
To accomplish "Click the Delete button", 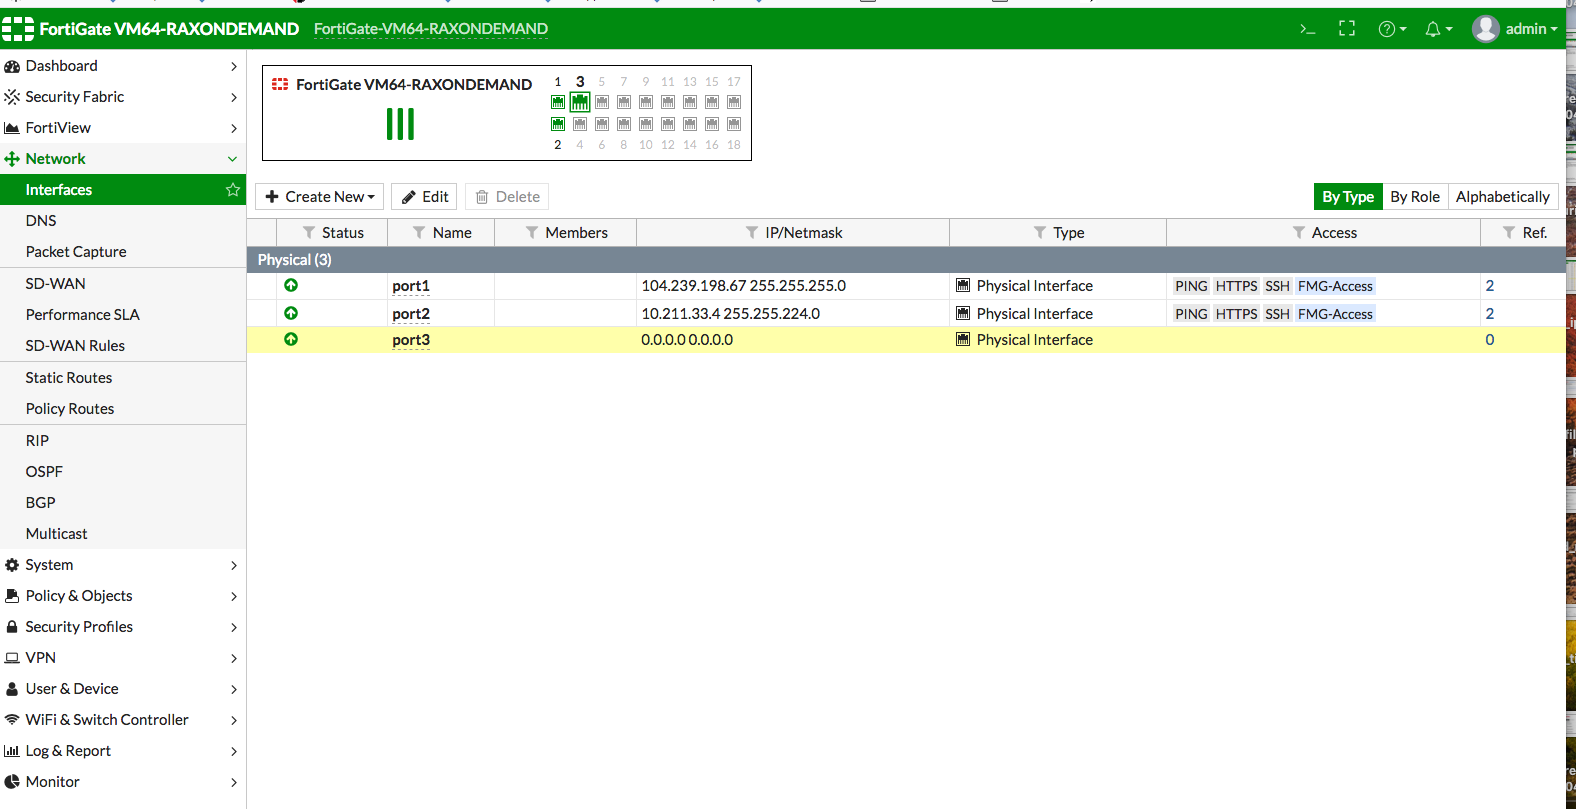I will [507, 197].
